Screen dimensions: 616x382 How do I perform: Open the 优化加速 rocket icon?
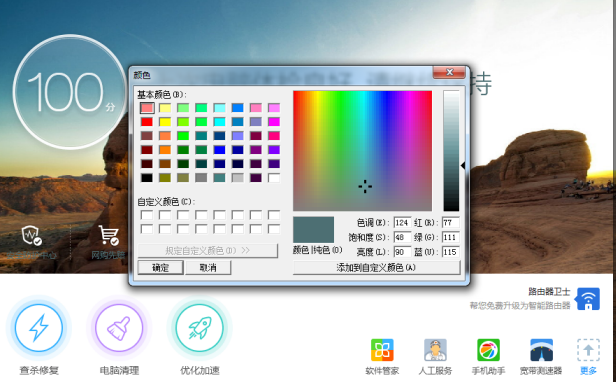(x=200, y=327)
